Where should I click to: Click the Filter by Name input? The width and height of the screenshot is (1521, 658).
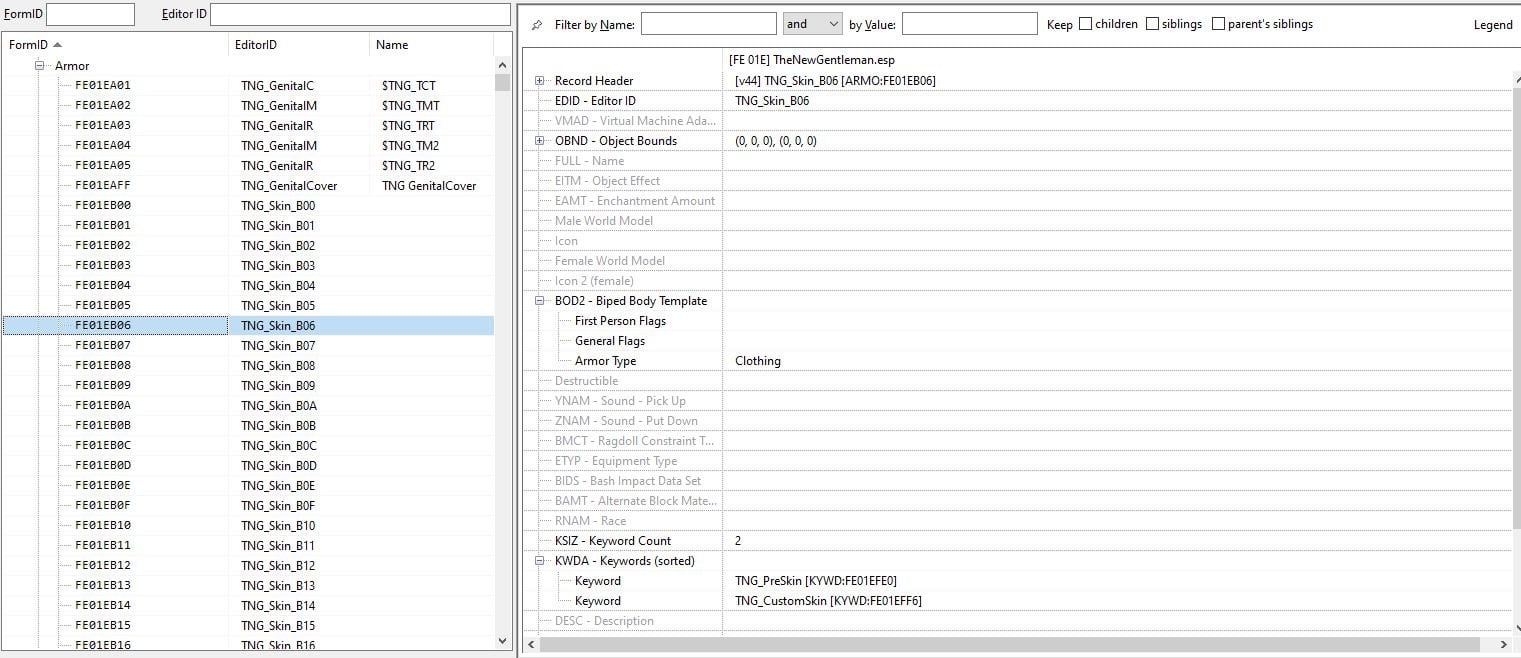pyautogui.click(x=708, y=24)
